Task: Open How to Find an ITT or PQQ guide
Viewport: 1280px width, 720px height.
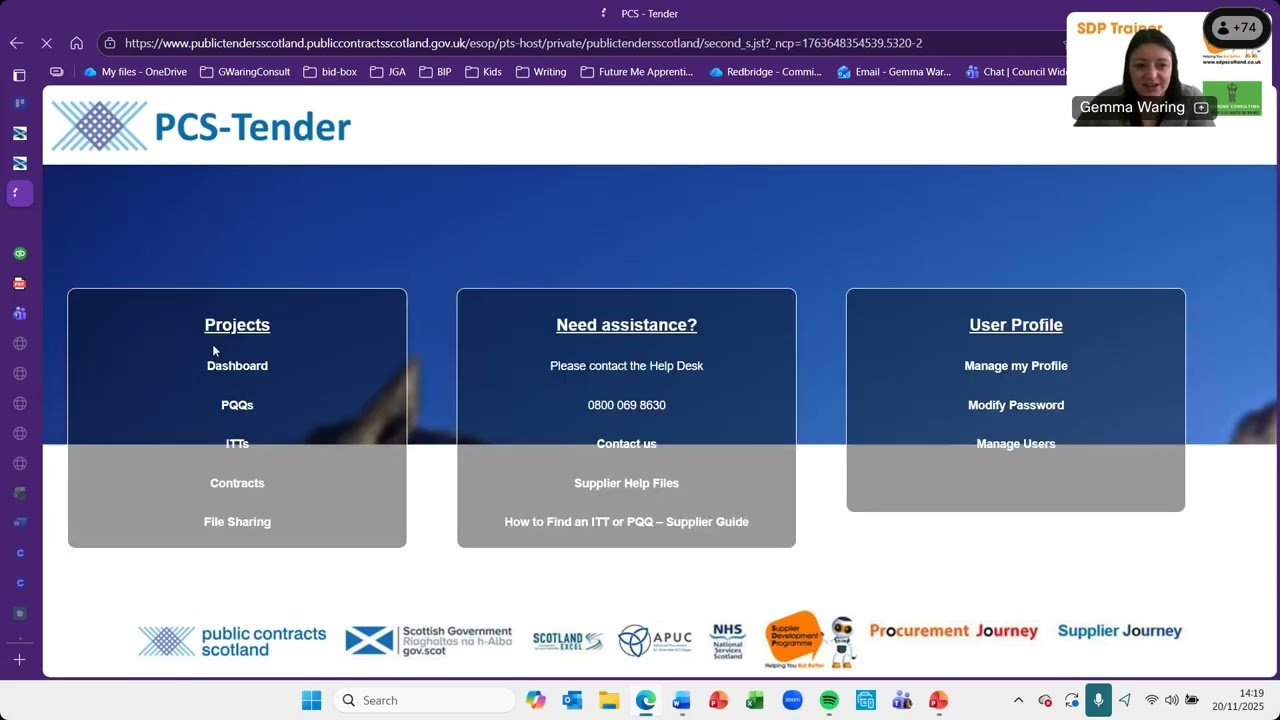Action: click(626, 522)
